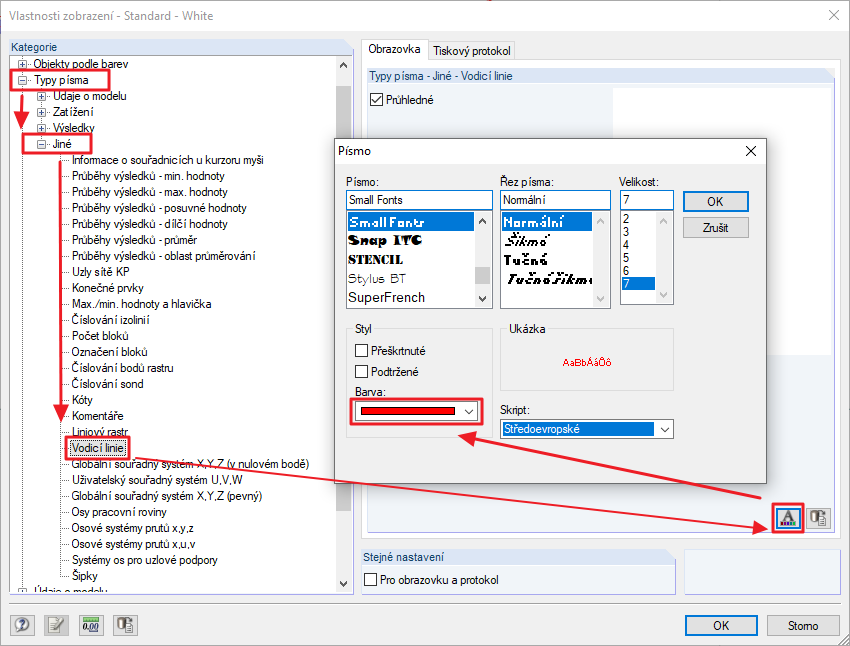Click the bottom-left load default settings icon
The width and height of the screenshot is (850, 646).
point(125,625)
